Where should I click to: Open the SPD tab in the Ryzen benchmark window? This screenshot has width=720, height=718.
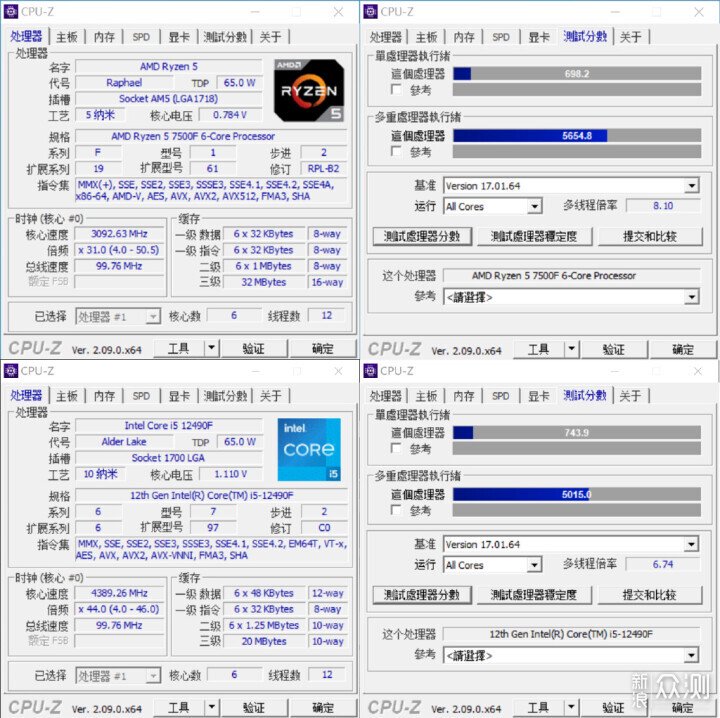(501, 37)
